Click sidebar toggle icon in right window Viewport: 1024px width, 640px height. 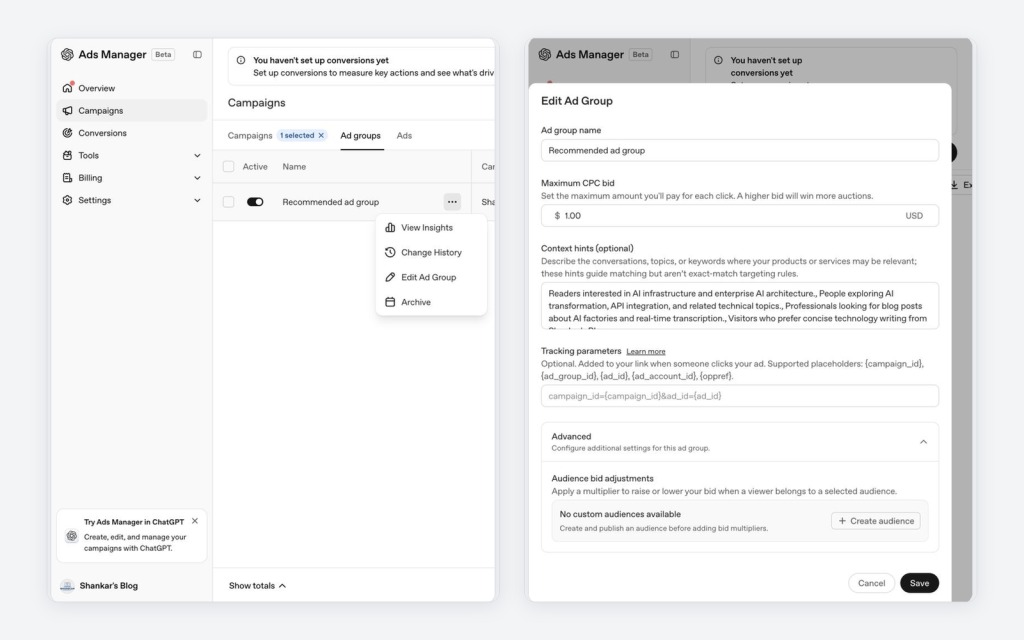click(x=675, y=54)
